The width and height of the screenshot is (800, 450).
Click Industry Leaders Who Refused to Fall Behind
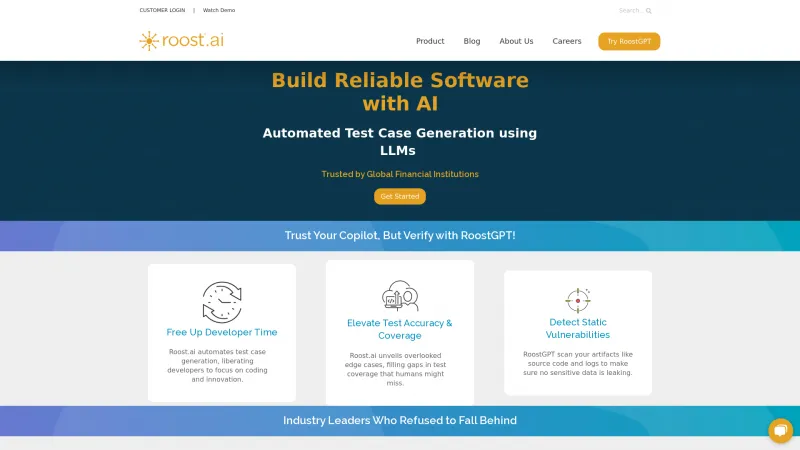point(400,420)
